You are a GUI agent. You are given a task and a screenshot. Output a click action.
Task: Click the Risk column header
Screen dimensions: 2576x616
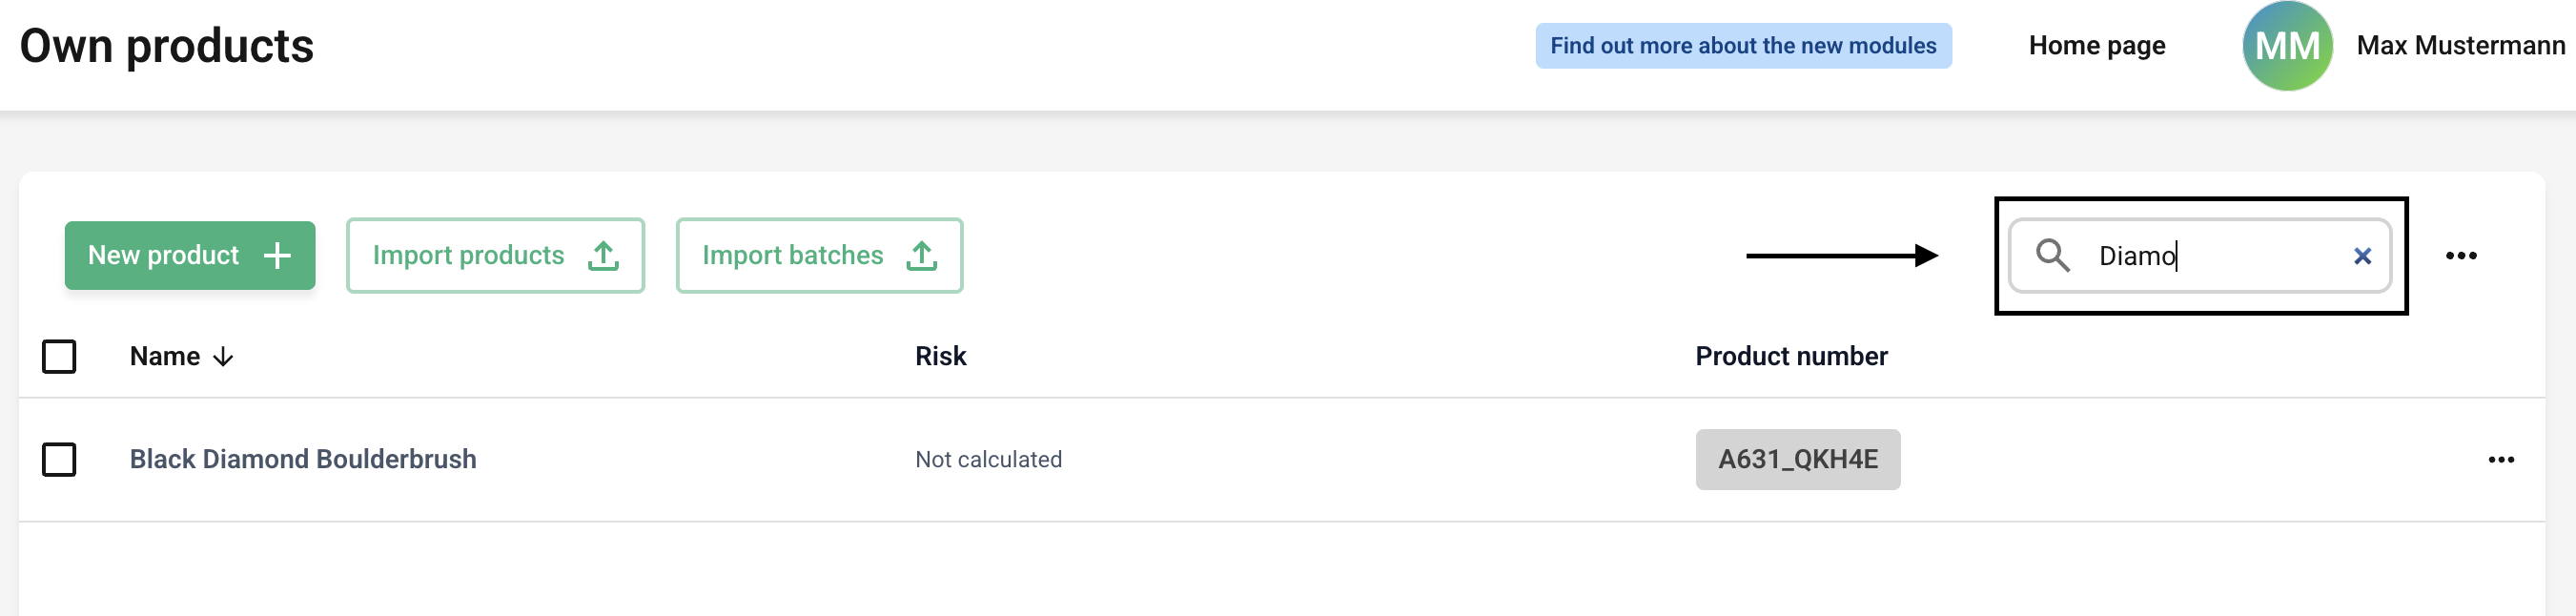tap(941, 357)
